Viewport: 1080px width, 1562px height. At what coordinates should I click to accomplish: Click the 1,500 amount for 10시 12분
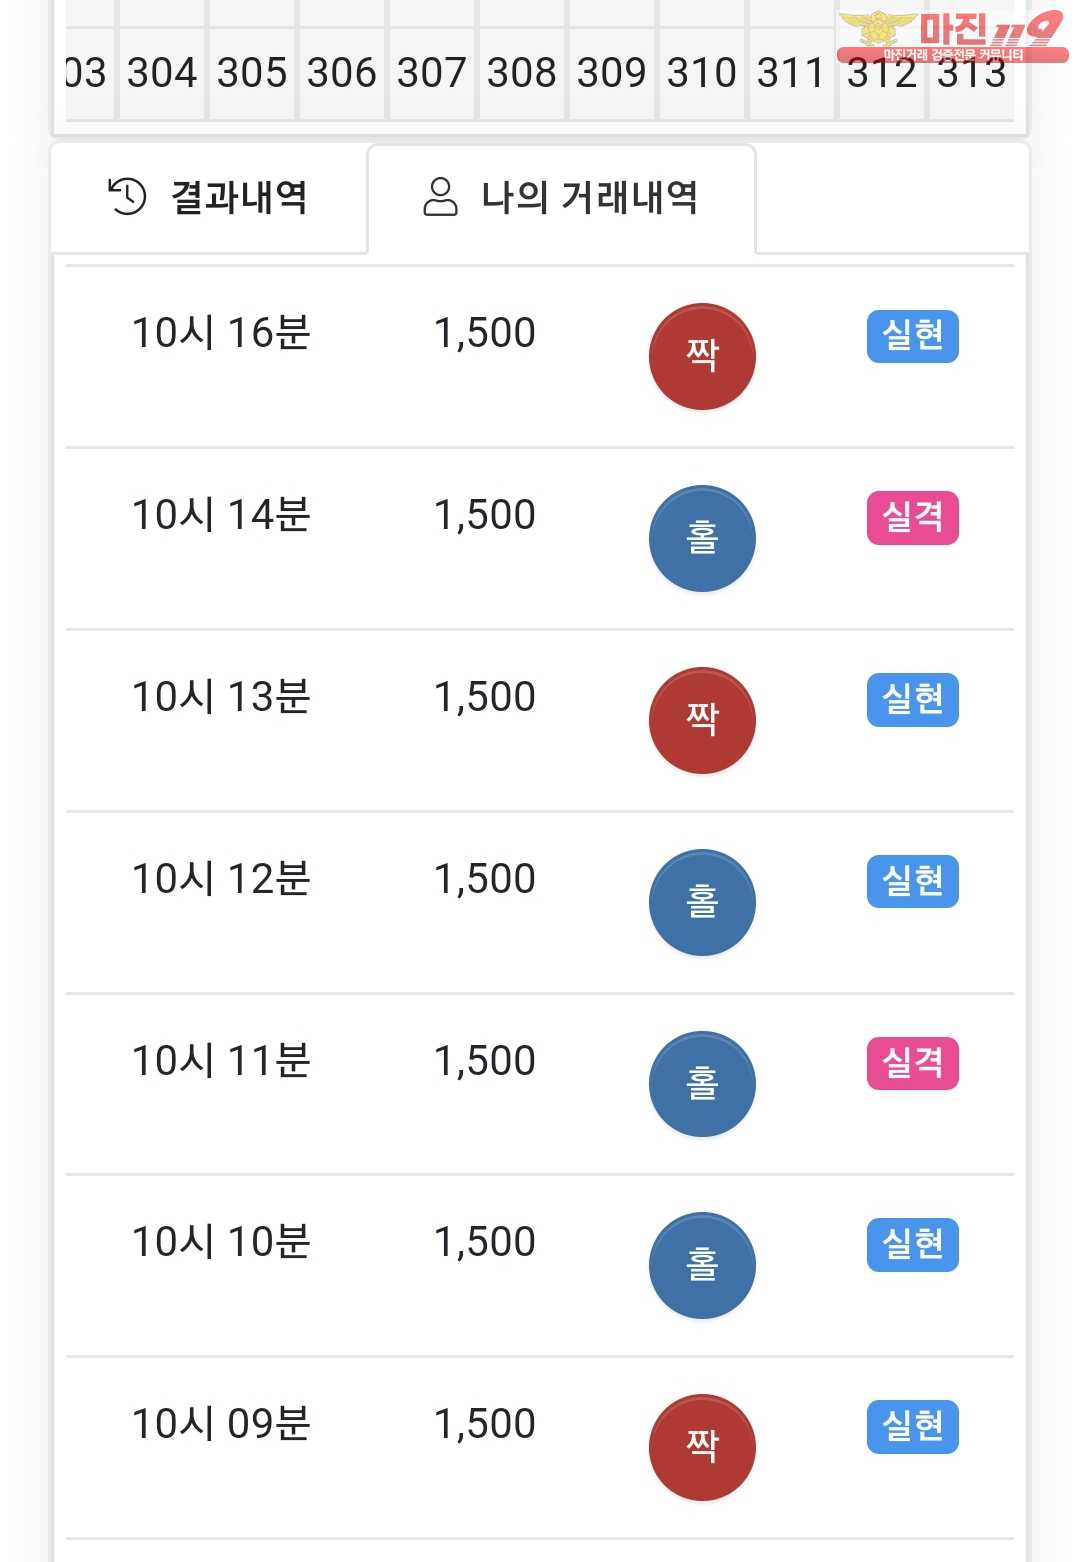tap(485, 879)
